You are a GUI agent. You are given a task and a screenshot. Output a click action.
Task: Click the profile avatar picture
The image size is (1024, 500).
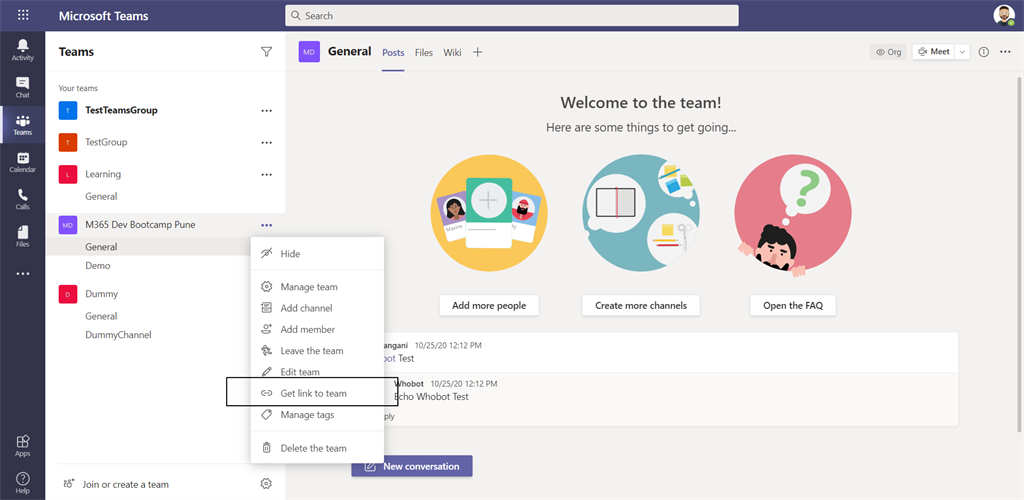1004,15
